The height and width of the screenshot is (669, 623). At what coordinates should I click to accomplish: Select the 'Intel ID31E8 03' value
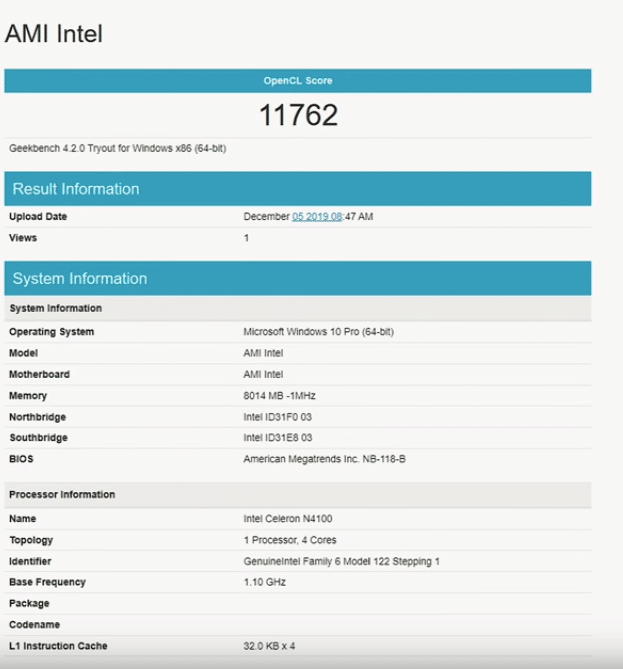click(x=278, y=438)
